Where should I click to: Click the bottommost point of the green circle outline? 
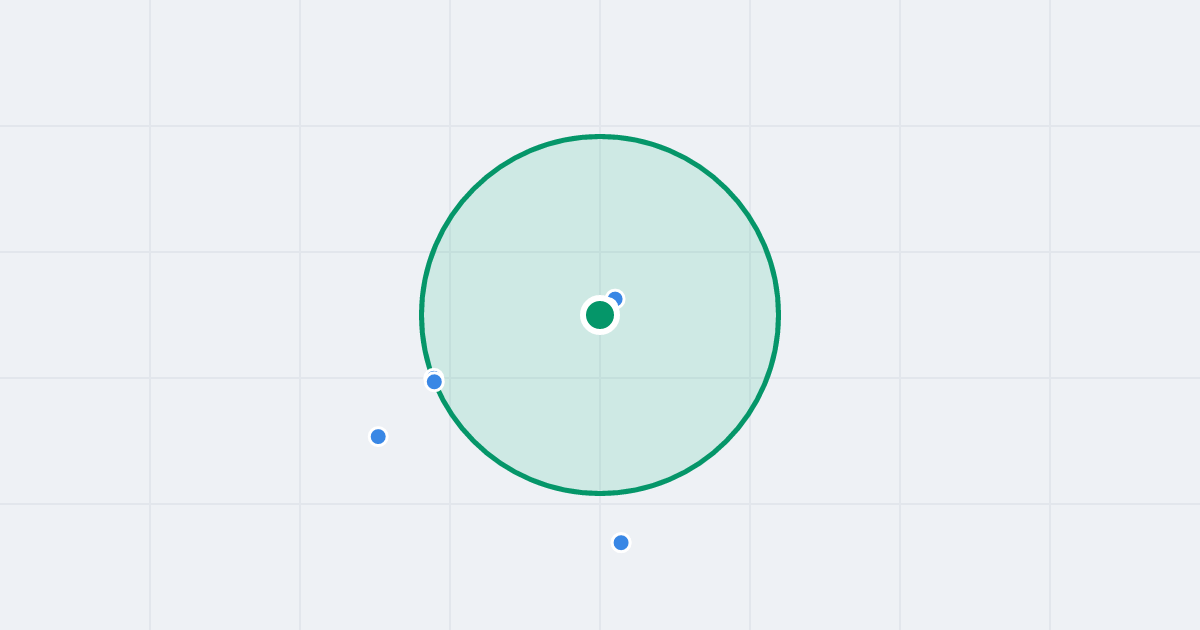[x=600, y=493]
